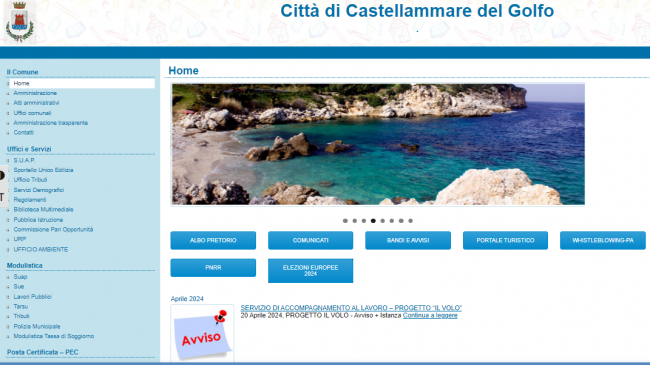The height and width of the screenshot is (365, 650).
Task: Select the second slideshow dot
Action: click(x=355, y=221)
